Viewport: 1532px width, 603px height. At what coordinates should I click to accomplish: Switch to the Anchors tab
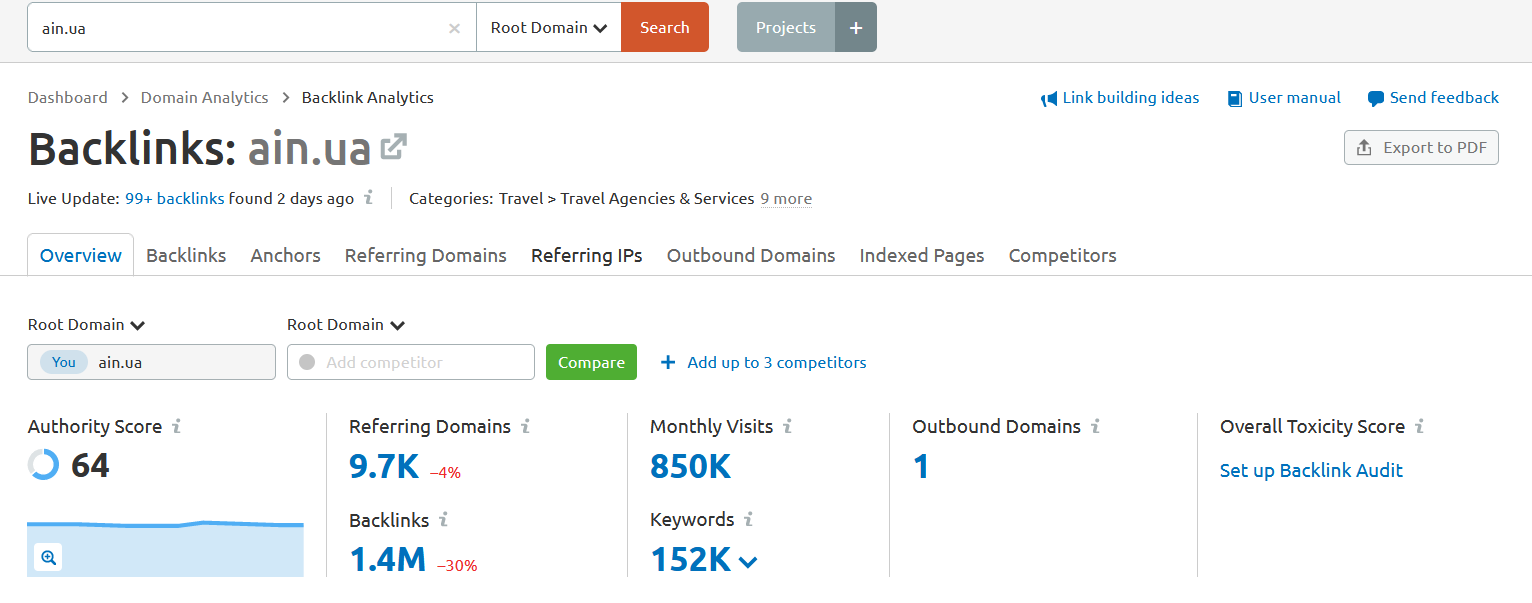[x=285, y=255]
